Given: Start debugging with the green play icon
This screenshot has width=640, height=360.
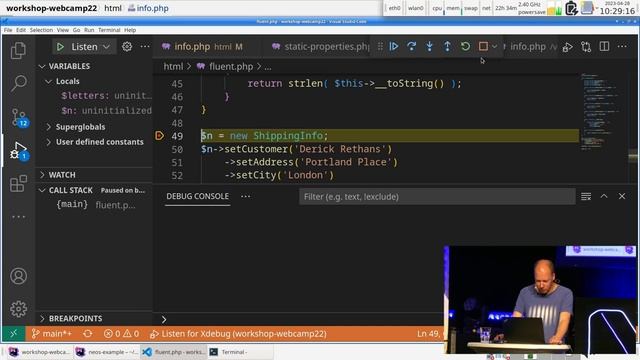Looking at the screenshot, I should [x=60, y=47].
